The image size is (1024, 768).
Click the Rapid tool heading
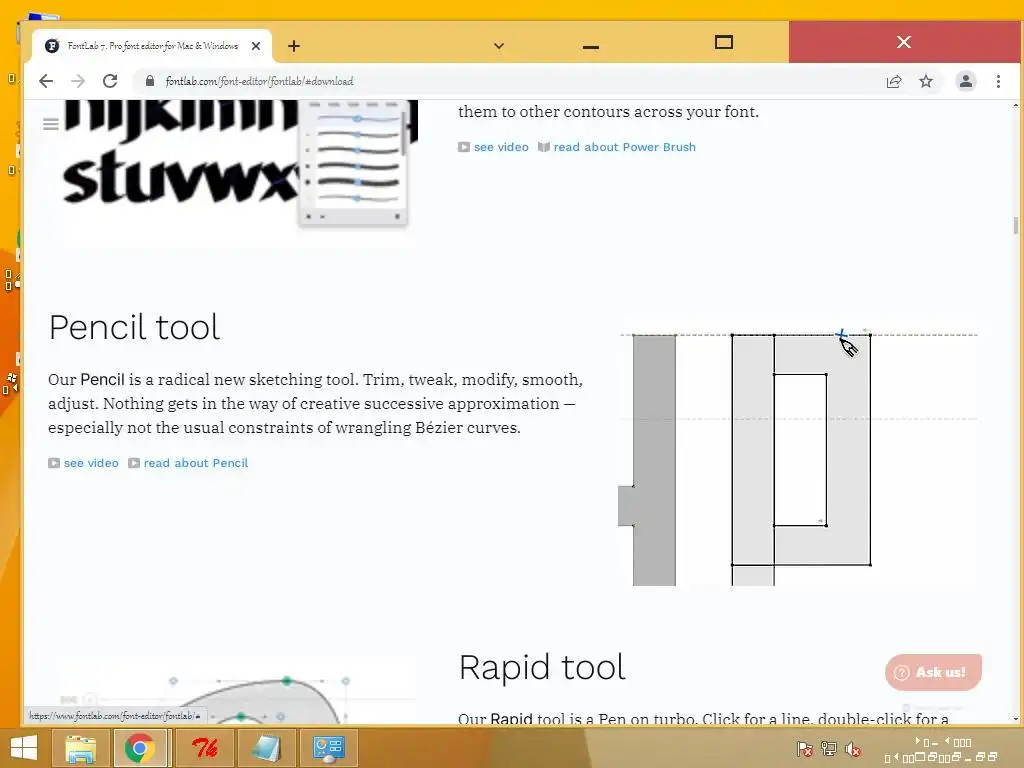[542, 667]
